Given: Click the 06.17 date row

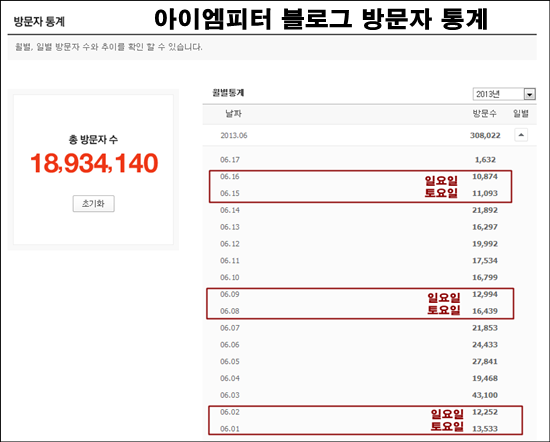Looking at the screenshot, I should [369, 160].
